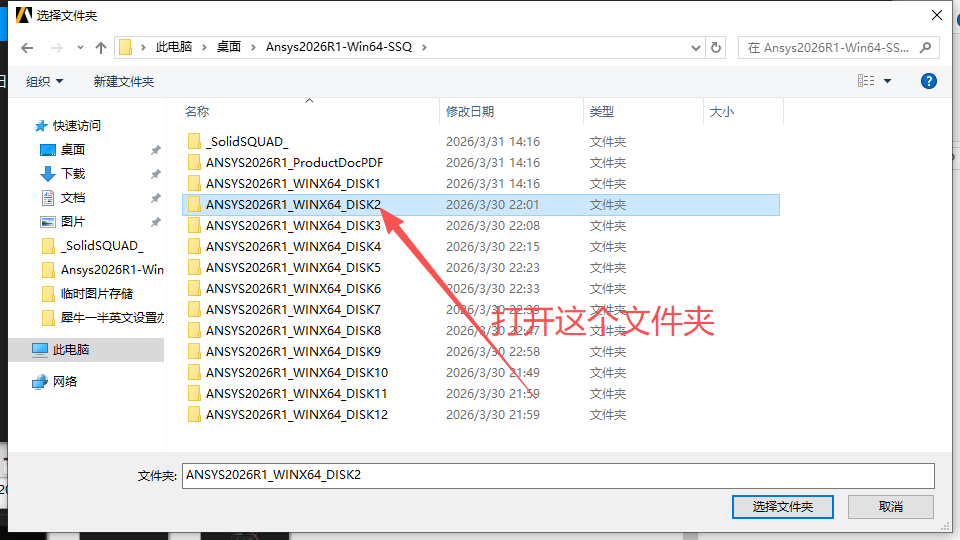The height and width of the screenshot is (540, 960).
Task: Open the recent locations dropdown arrow
Action: click(x=80, y=48)
